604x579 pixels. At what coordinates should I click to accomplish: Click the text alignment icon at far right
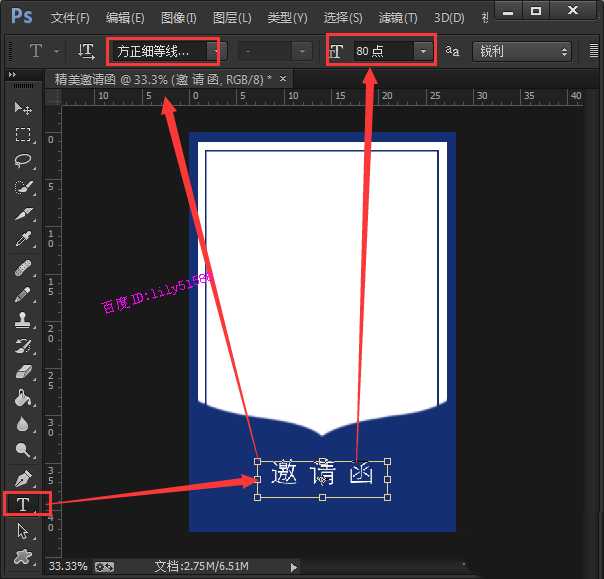point(594,51)
